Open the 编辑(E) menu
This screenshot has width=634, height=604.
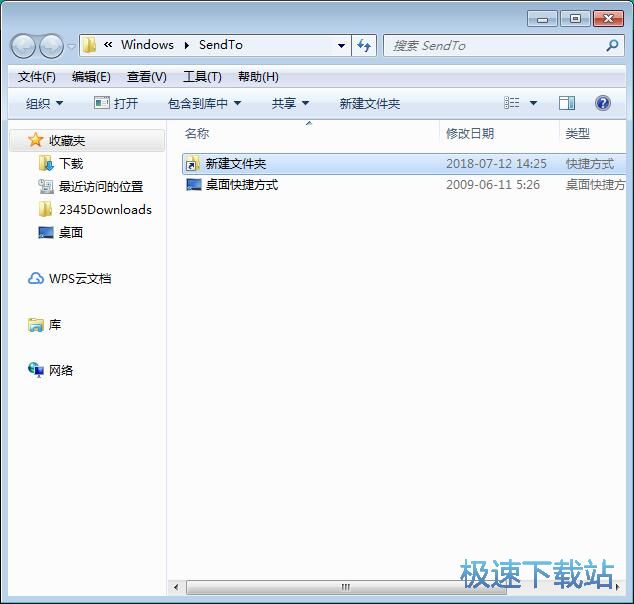(91, 77)
